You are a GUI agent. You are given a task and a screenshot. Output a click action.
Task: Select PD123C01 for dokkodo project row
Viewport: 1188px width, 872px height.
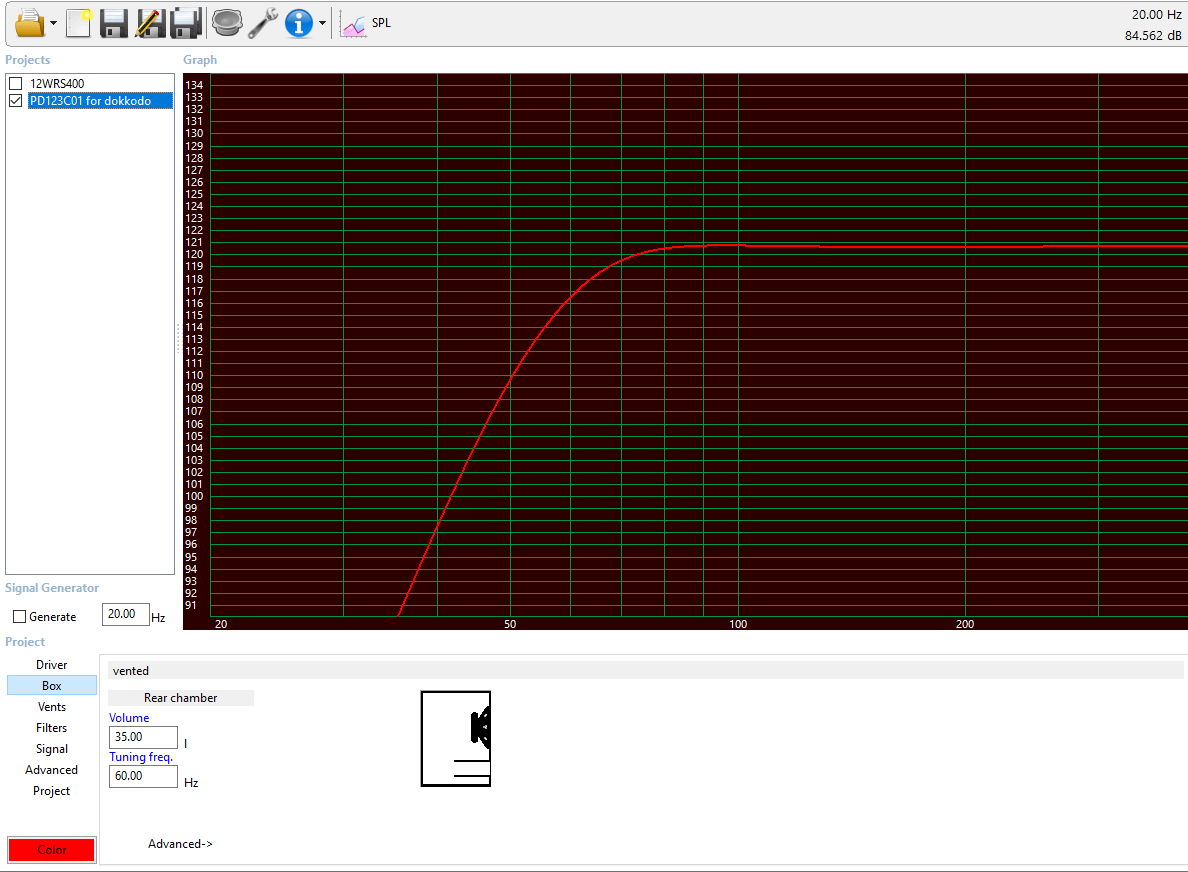click(x=100, y=101)
